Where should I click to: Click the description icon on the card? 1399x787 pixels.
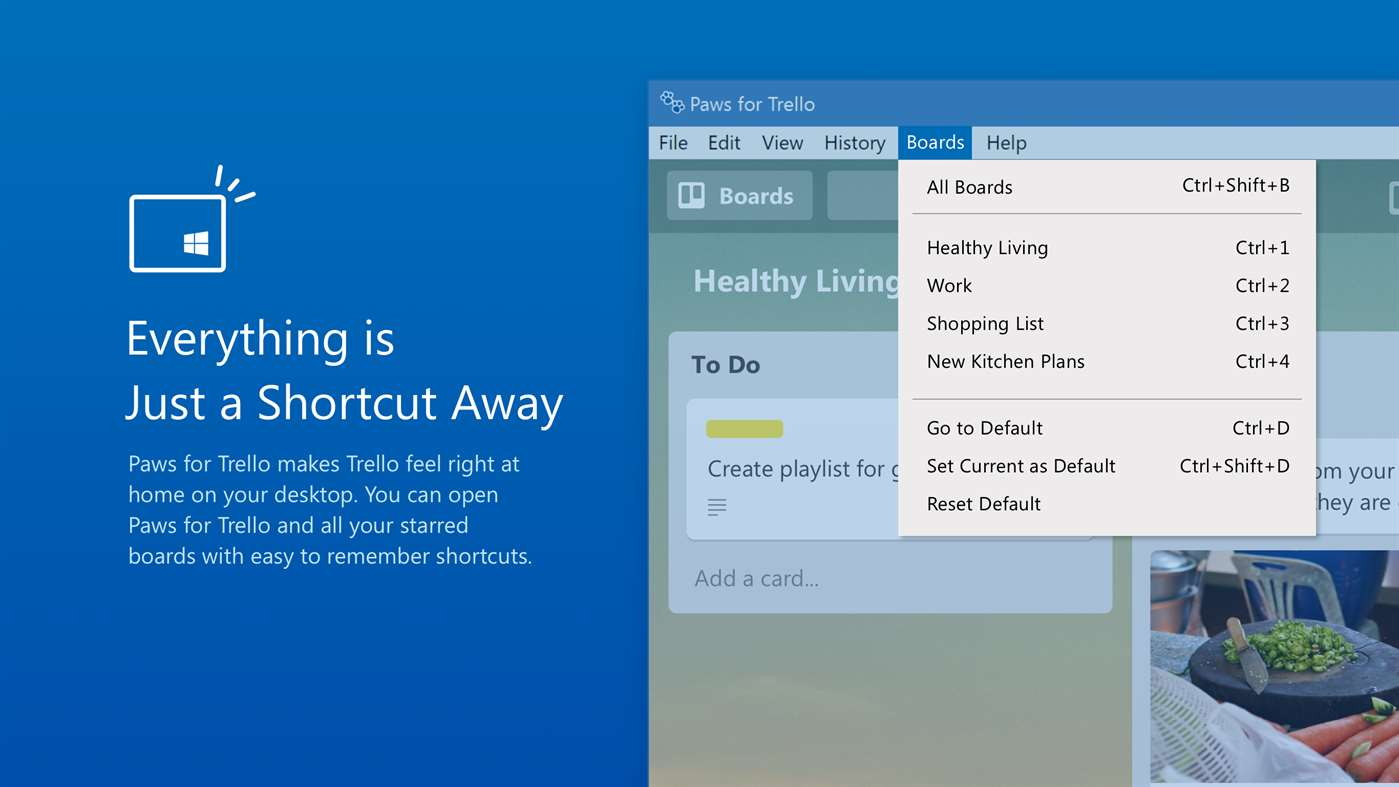(717, 507)
